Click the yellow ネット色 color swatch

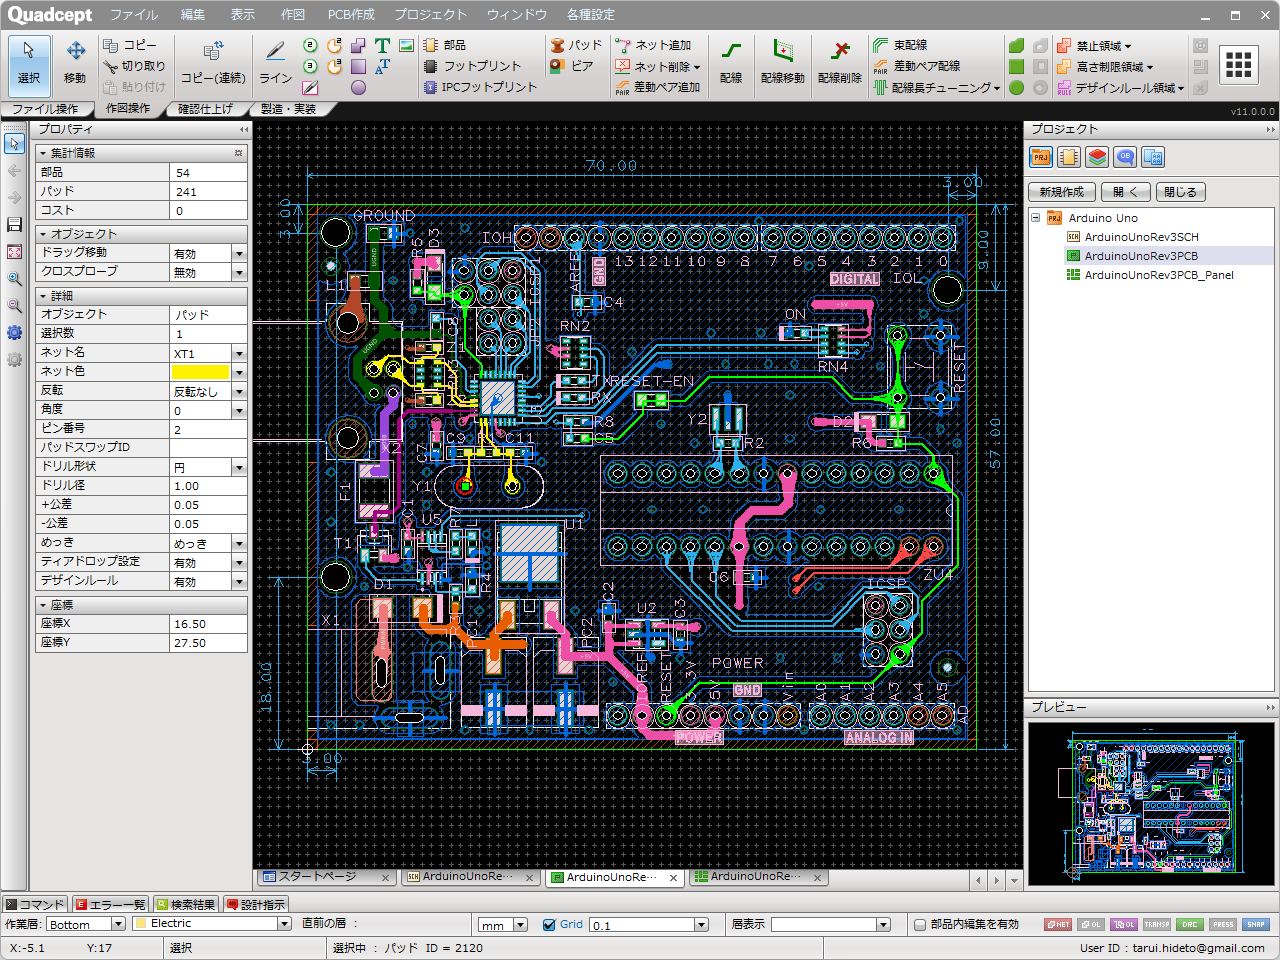tap(201, 372)
